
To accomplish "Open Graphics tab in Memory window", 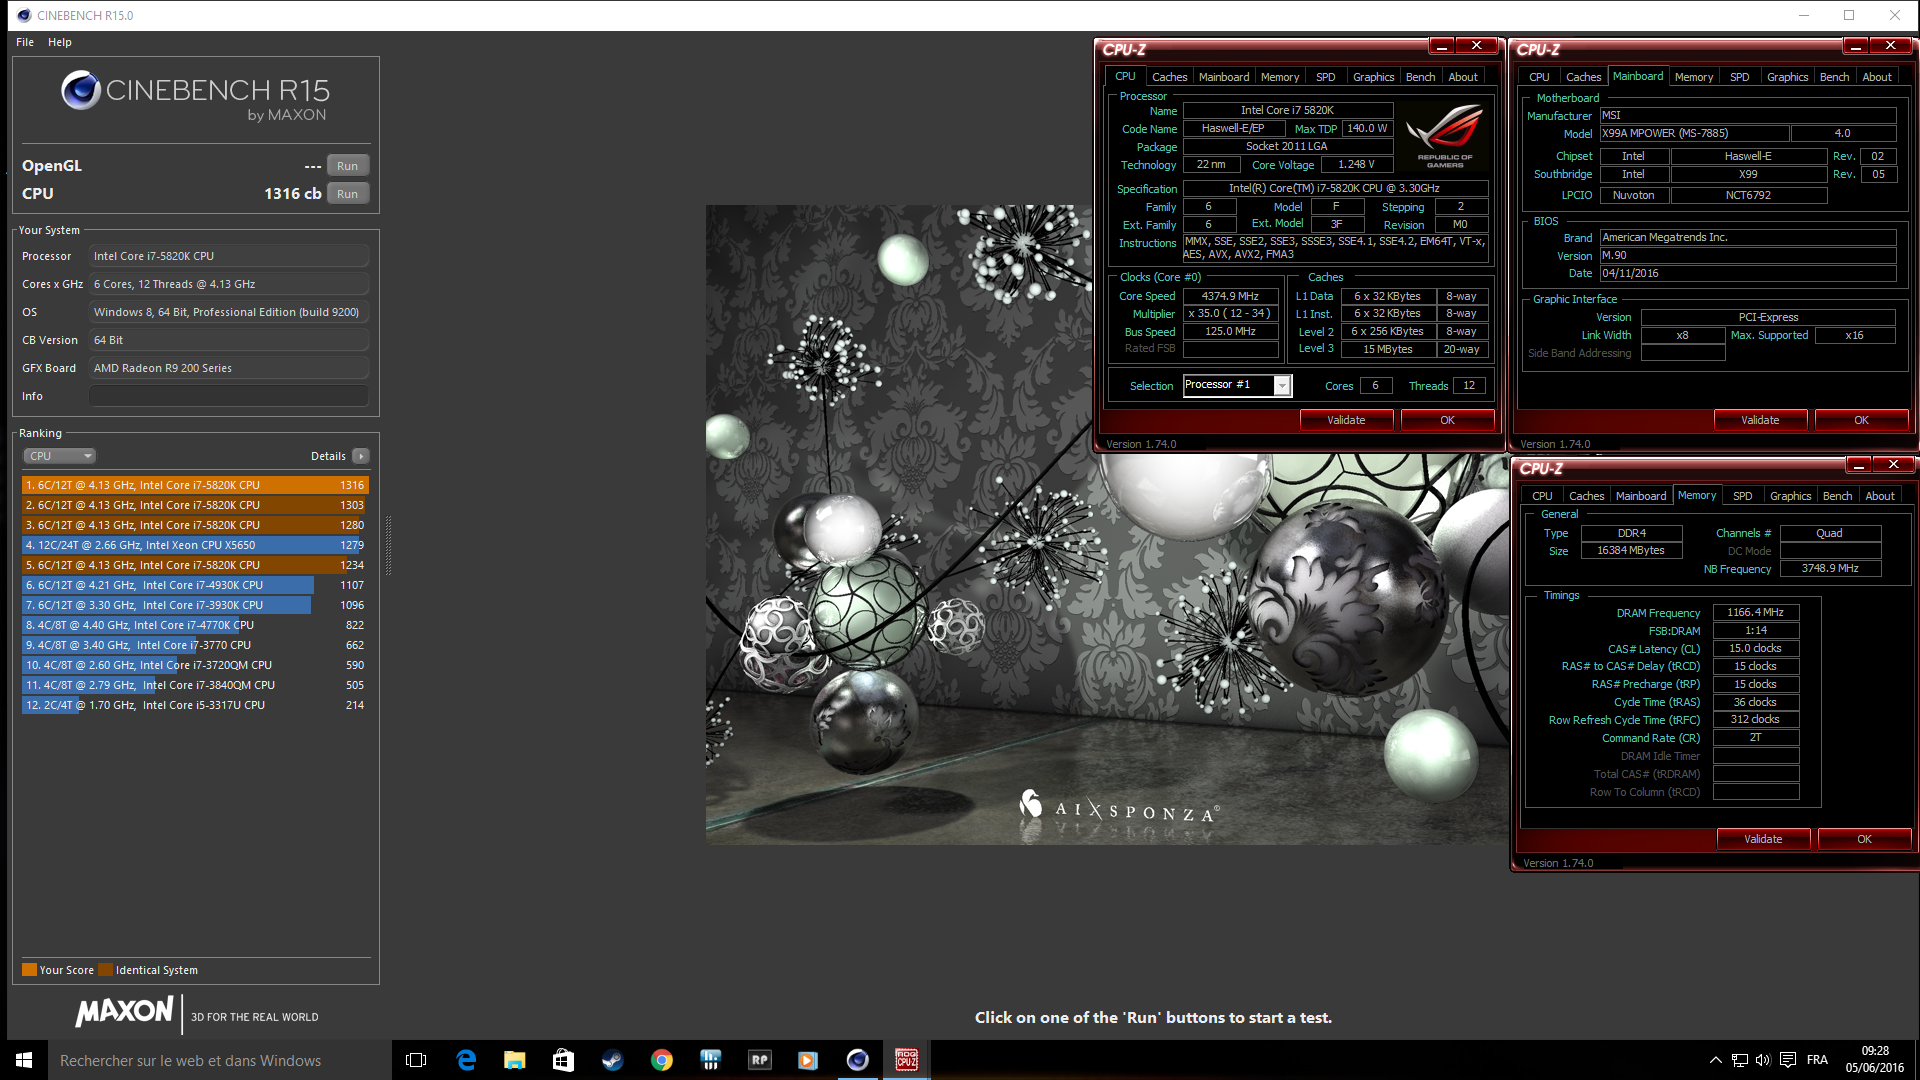I will 1790,496.
